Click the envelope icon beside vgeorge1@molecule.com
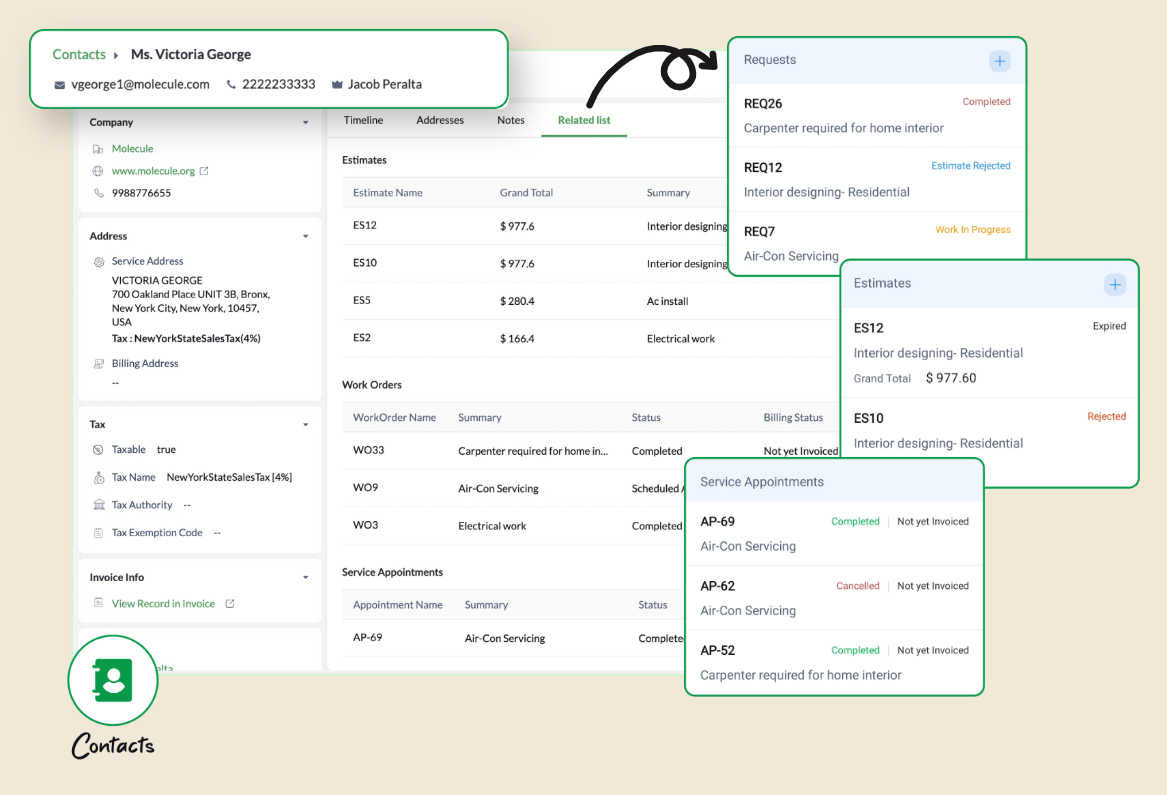Image resolution: width=1167 pixels, height=795 pixels. (61, 85)
